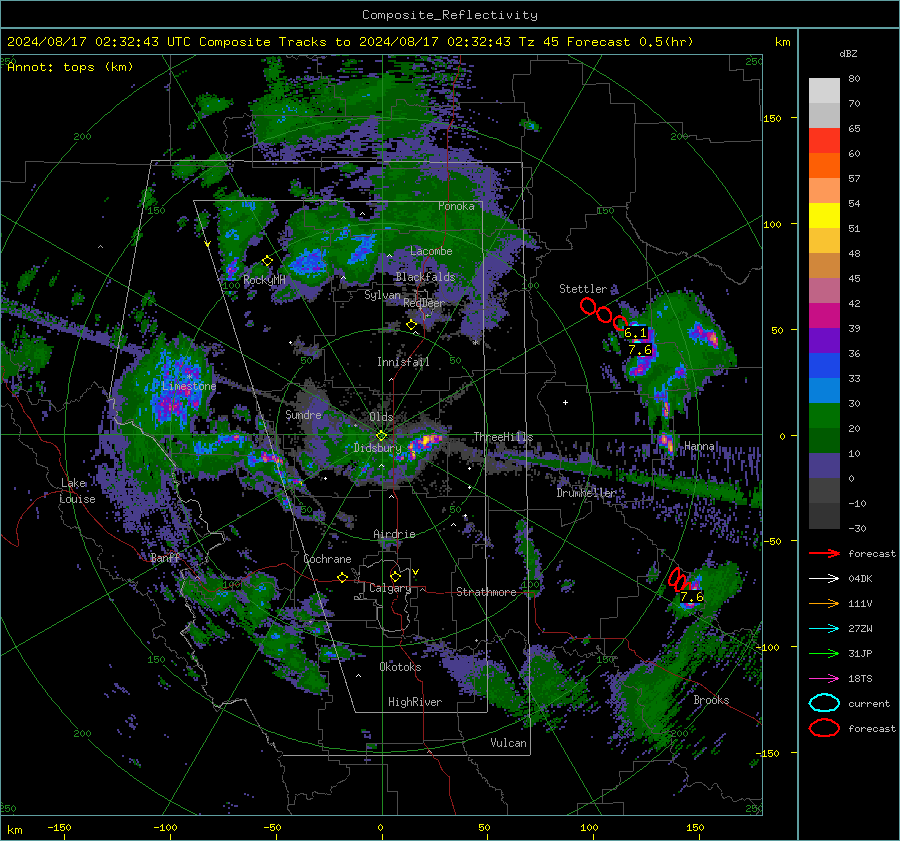Click the Cochrane label

pyautogui.click(x=327, y=559)
